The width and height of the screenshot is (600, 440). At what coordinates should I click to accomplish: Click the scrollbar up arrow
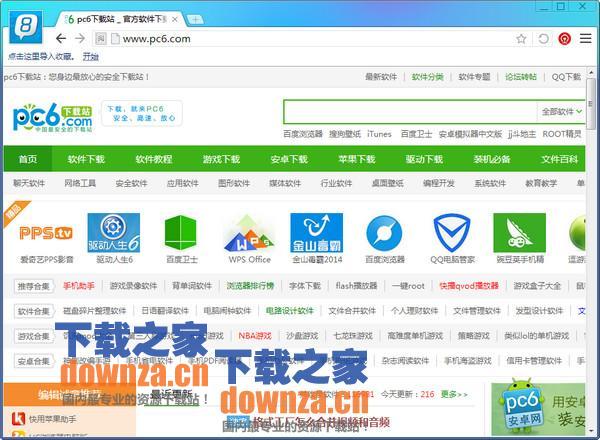pos(592,72)
